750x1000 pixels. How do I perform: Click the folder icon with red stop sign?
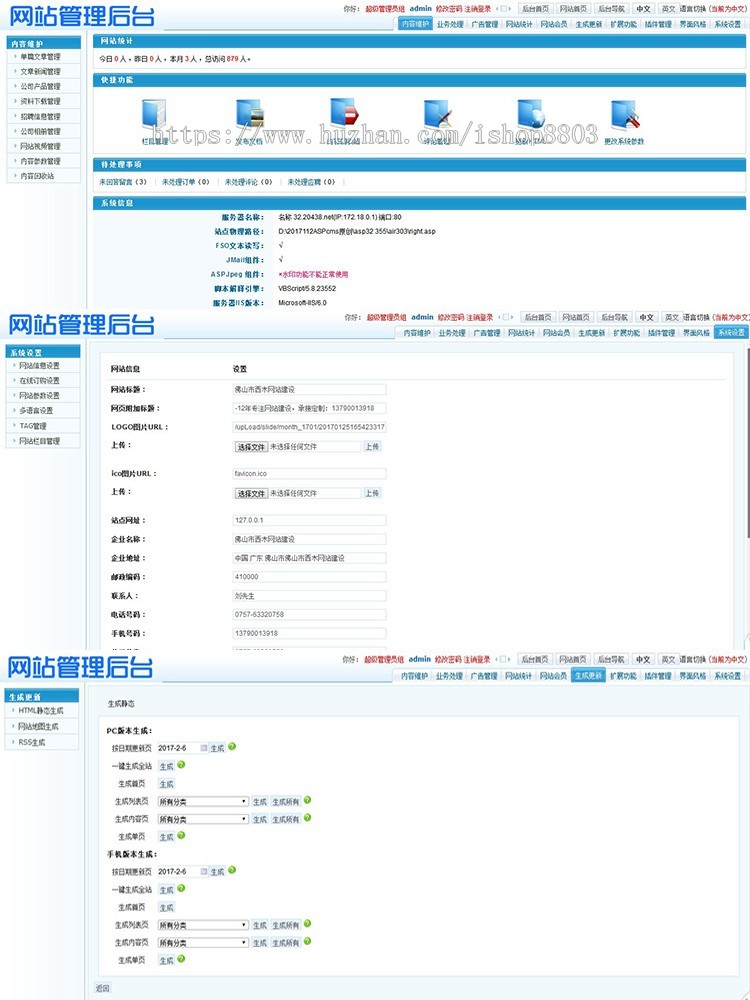(344, 114)
